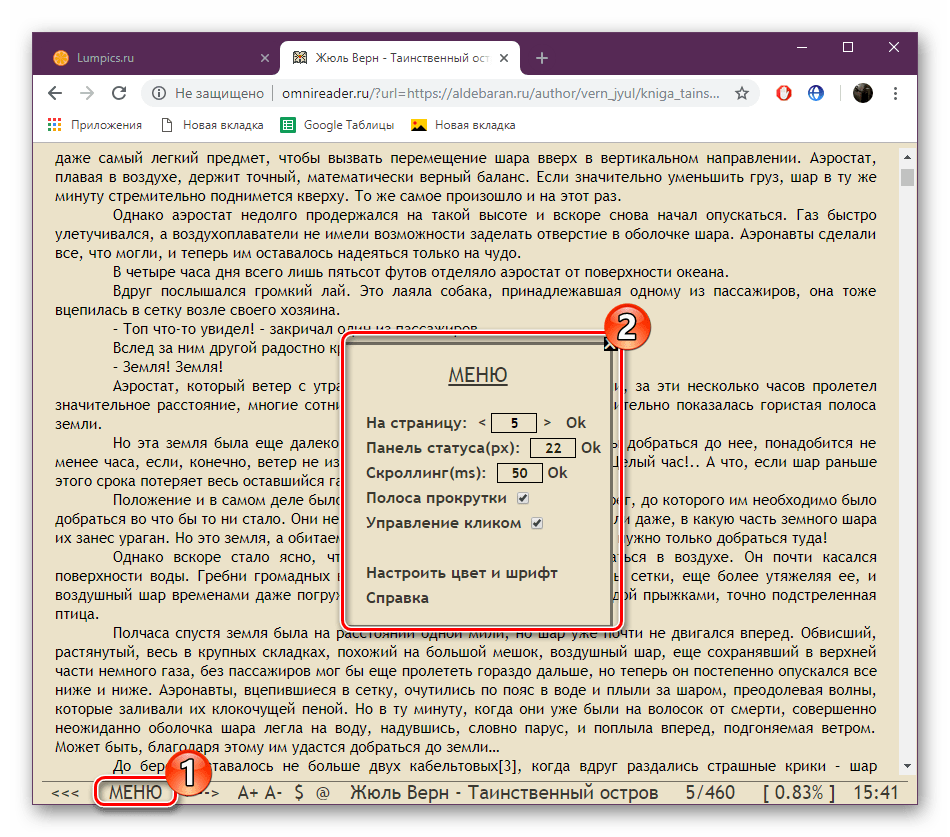This screenshot has height=837, width=950.
Task: Increase font size with A+ icon
Action: (x=246, y=792)
